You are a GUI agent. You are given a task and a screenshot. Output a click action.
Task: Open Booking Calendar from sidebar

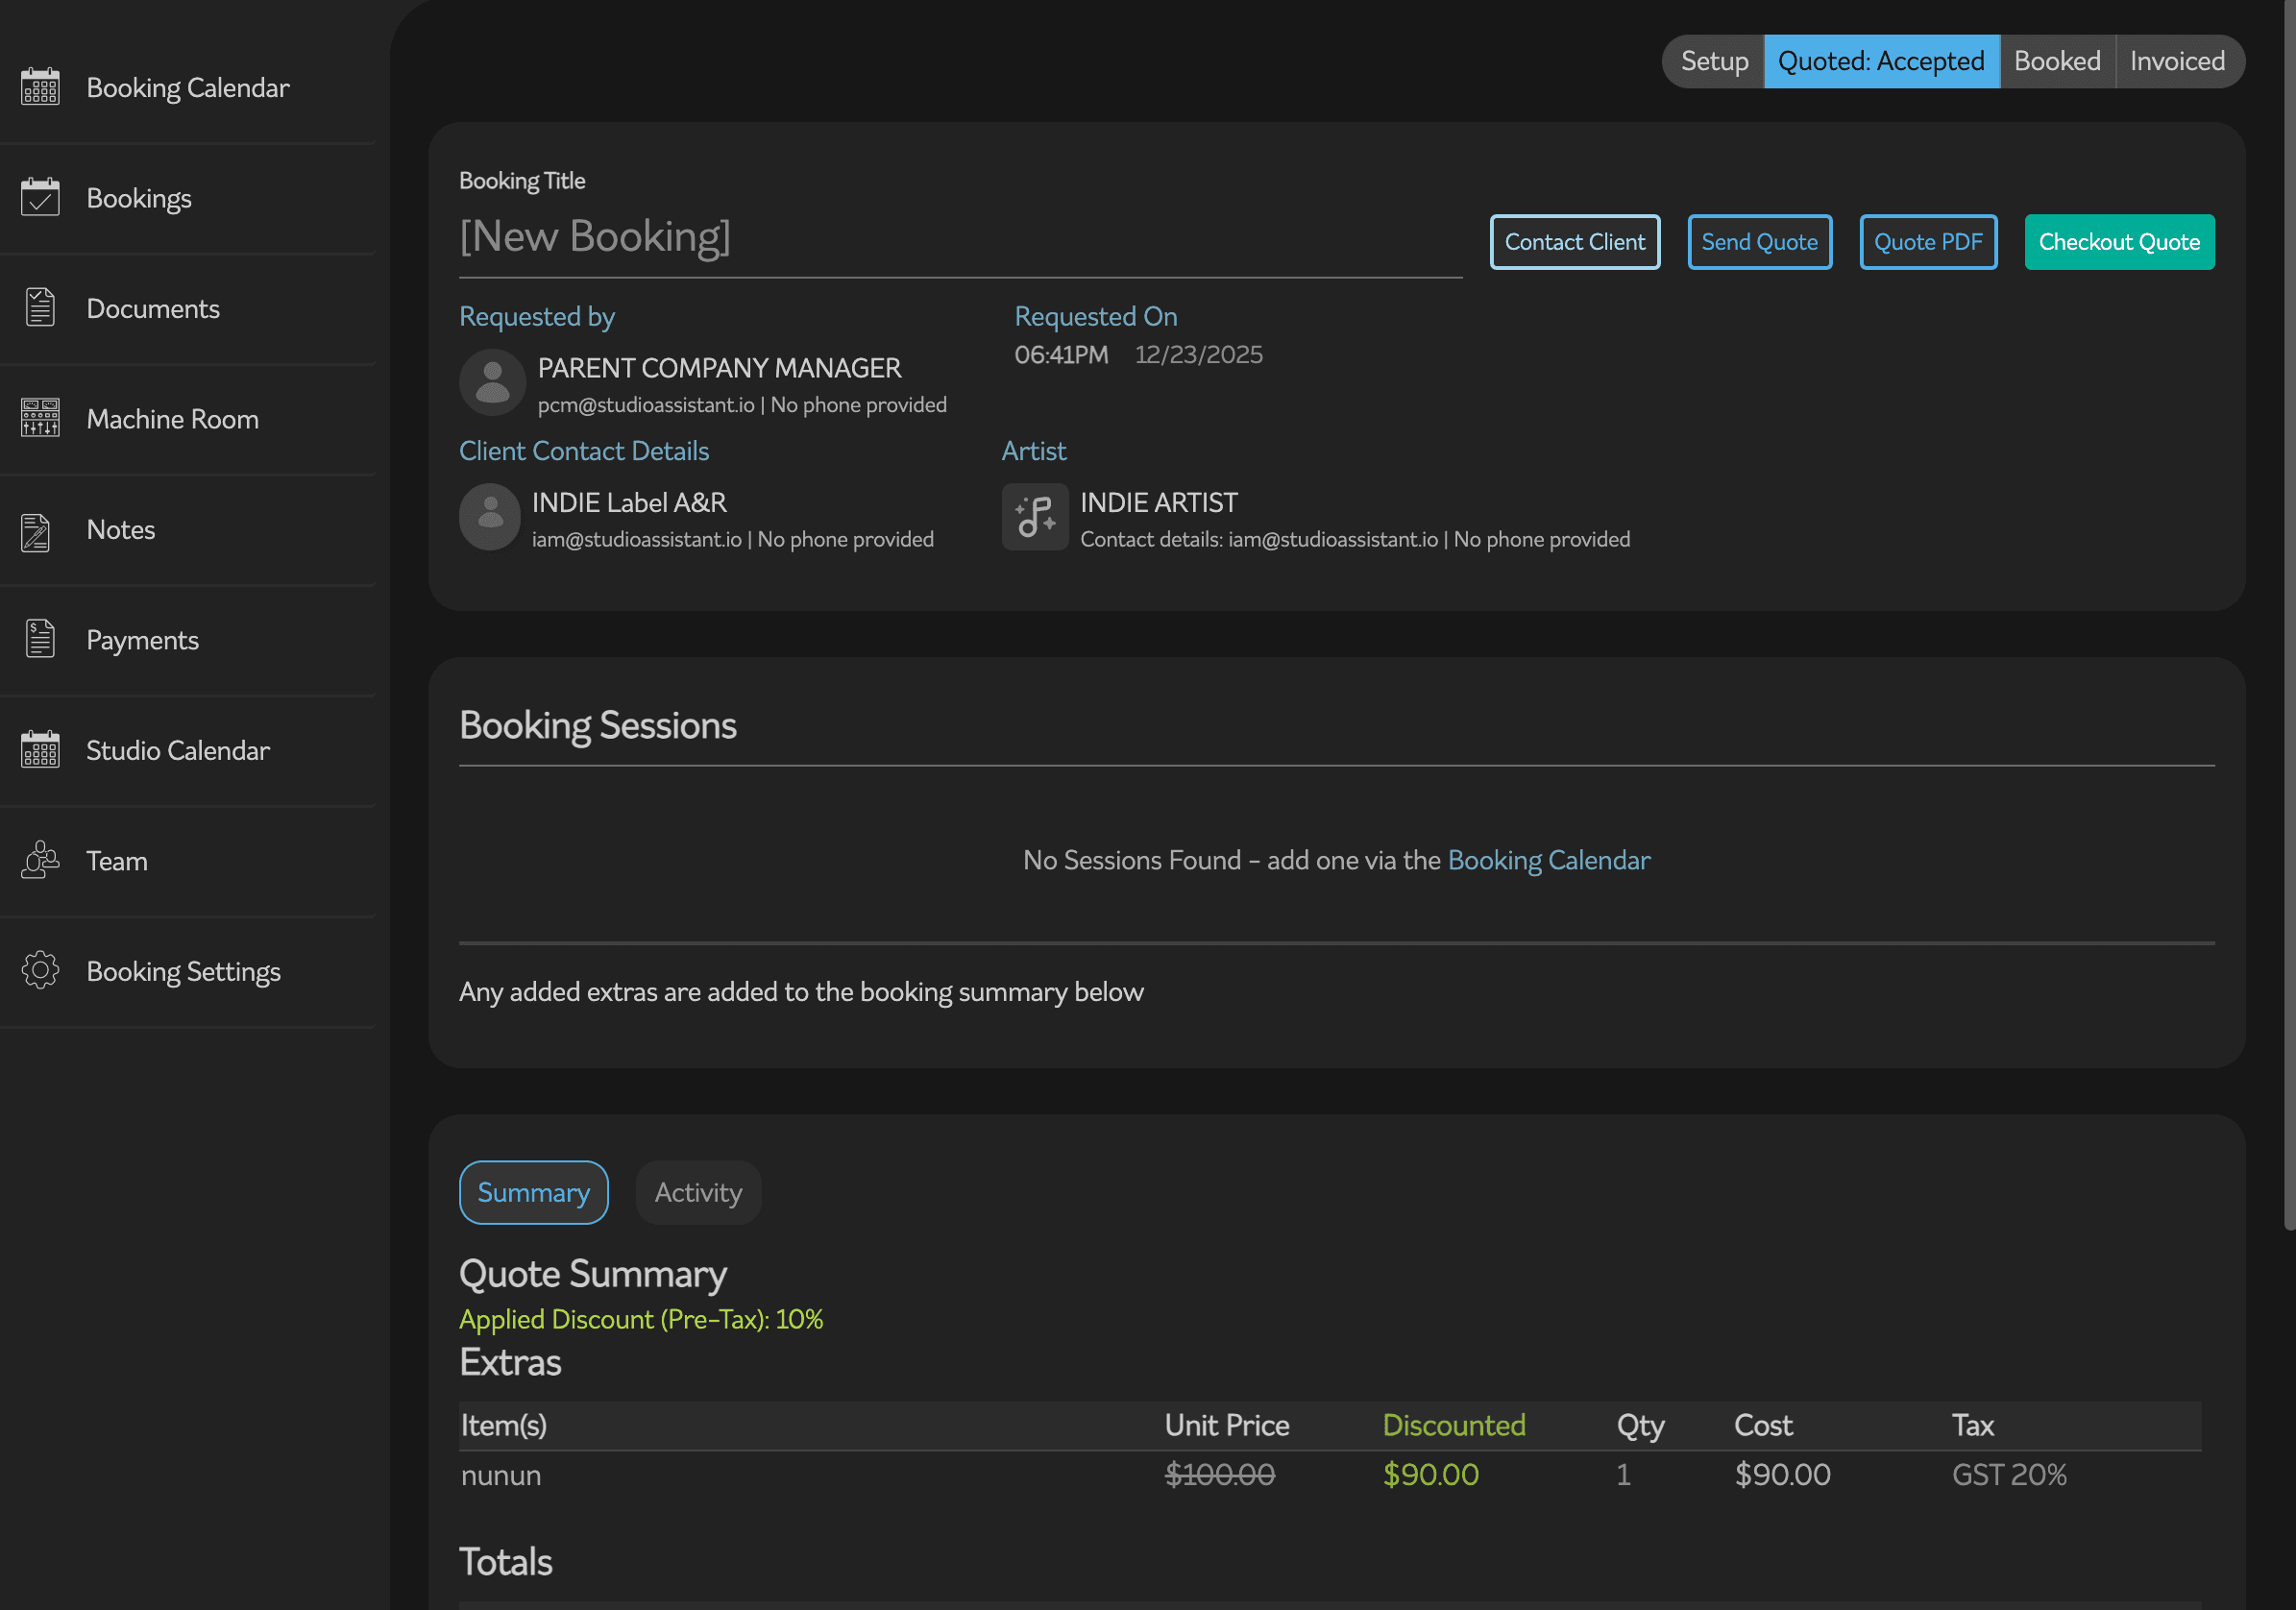(x=188, y=87)
